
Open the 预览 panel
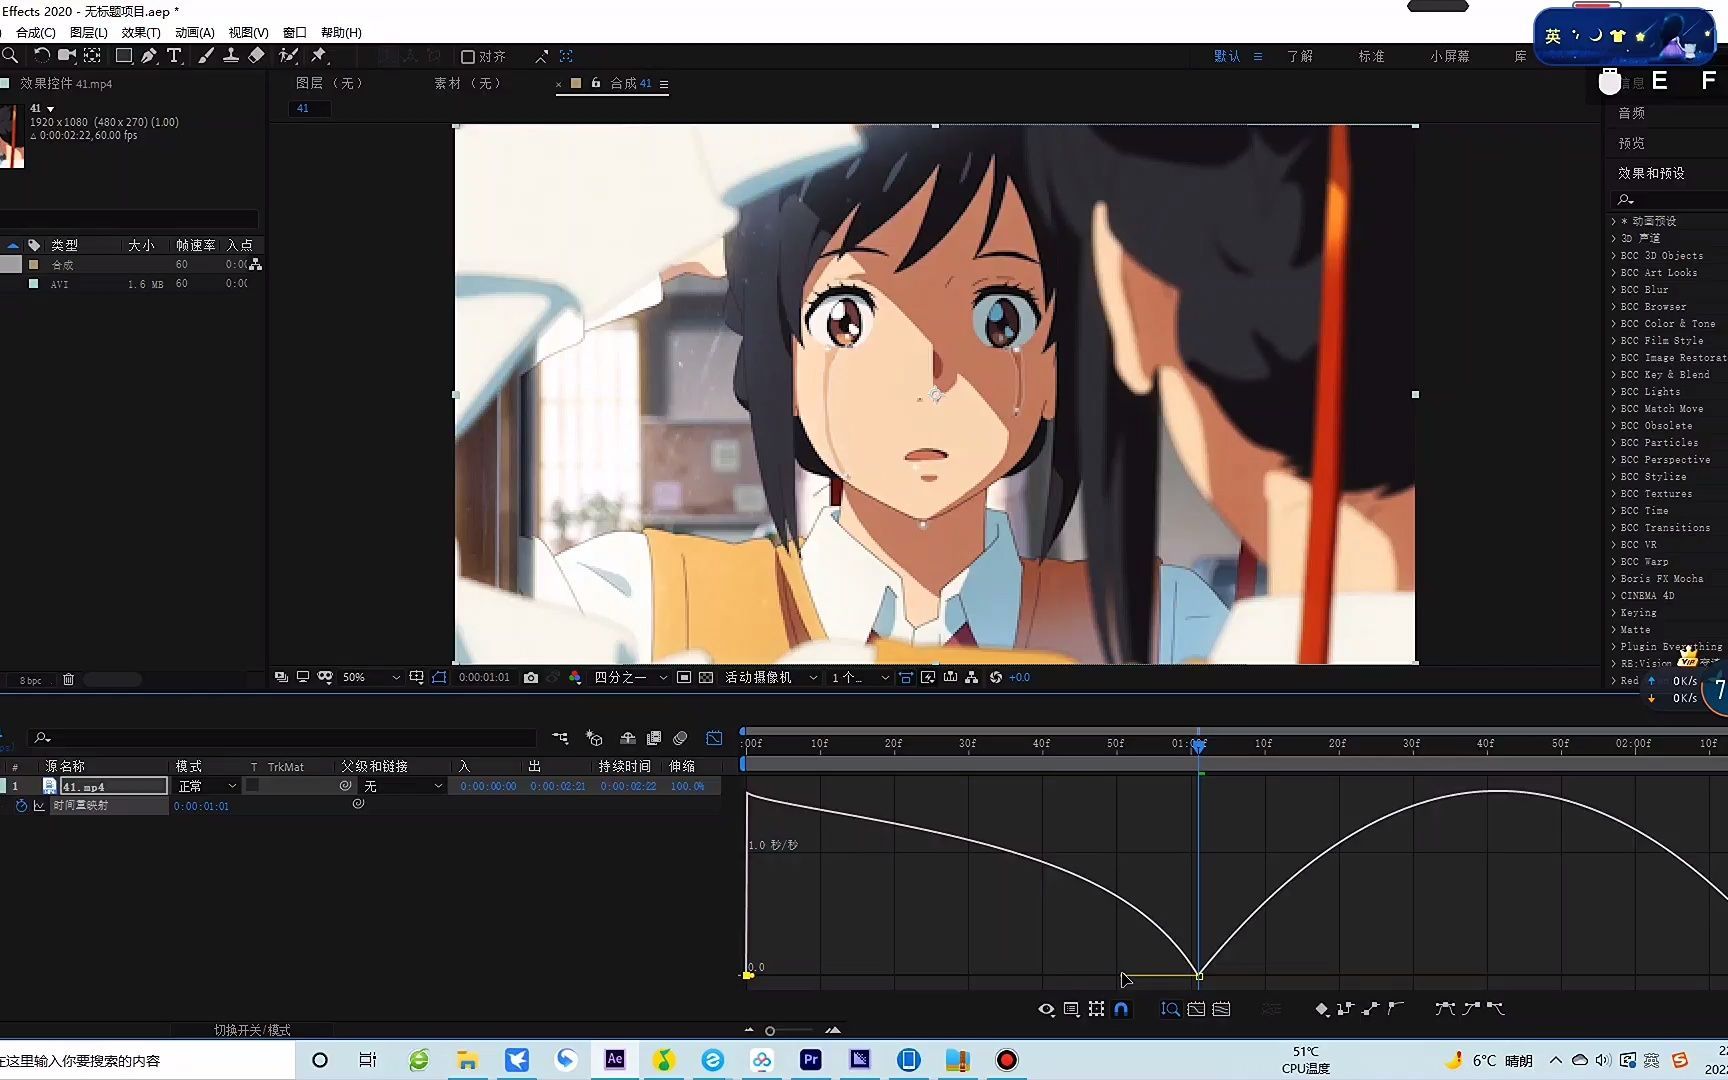pos(1631,143)
